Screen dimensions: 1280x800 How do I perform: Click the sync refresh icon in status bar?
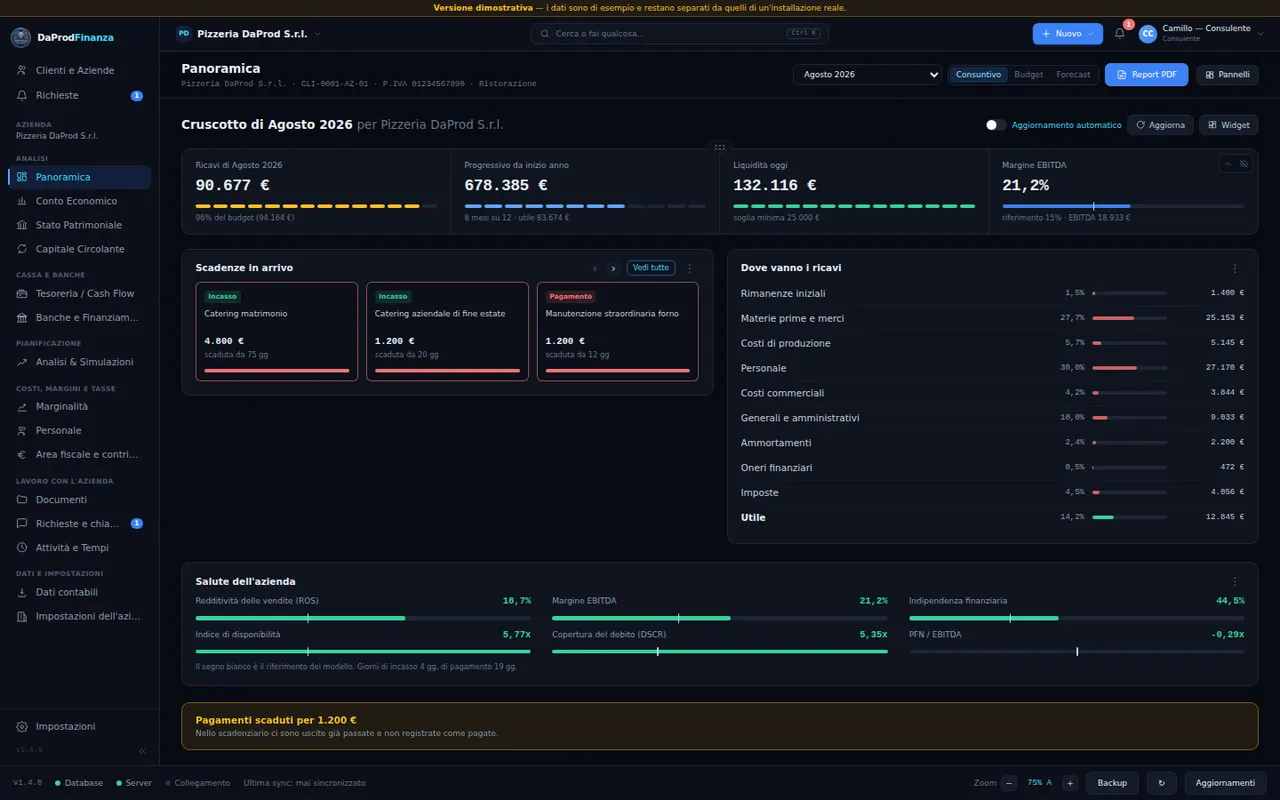point(1161,783)
